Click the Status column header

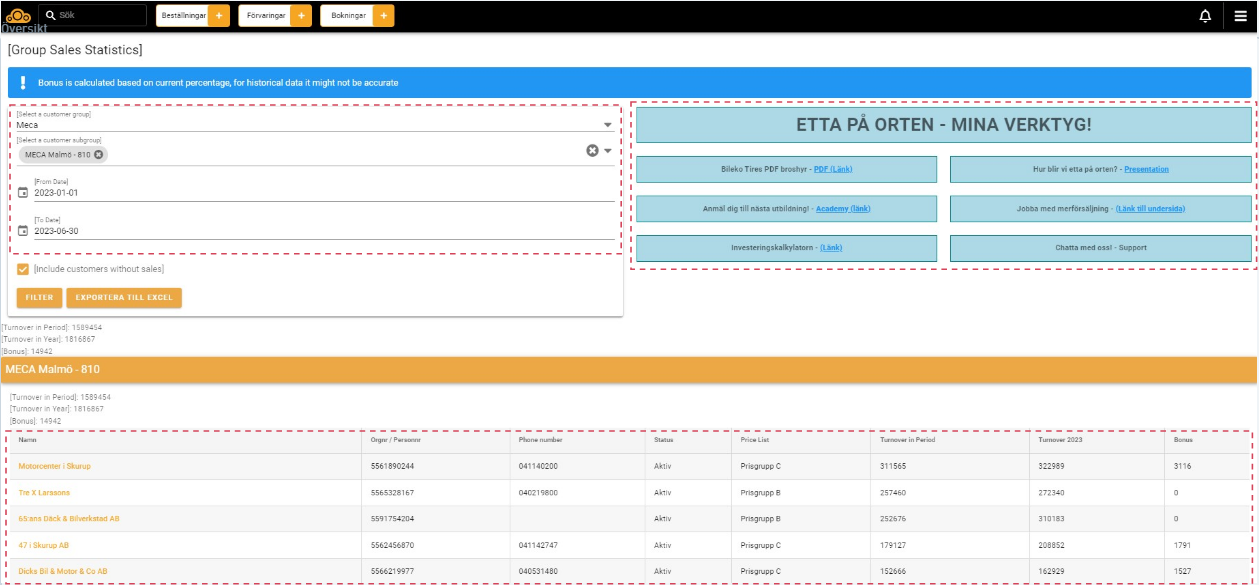point(664,440)
